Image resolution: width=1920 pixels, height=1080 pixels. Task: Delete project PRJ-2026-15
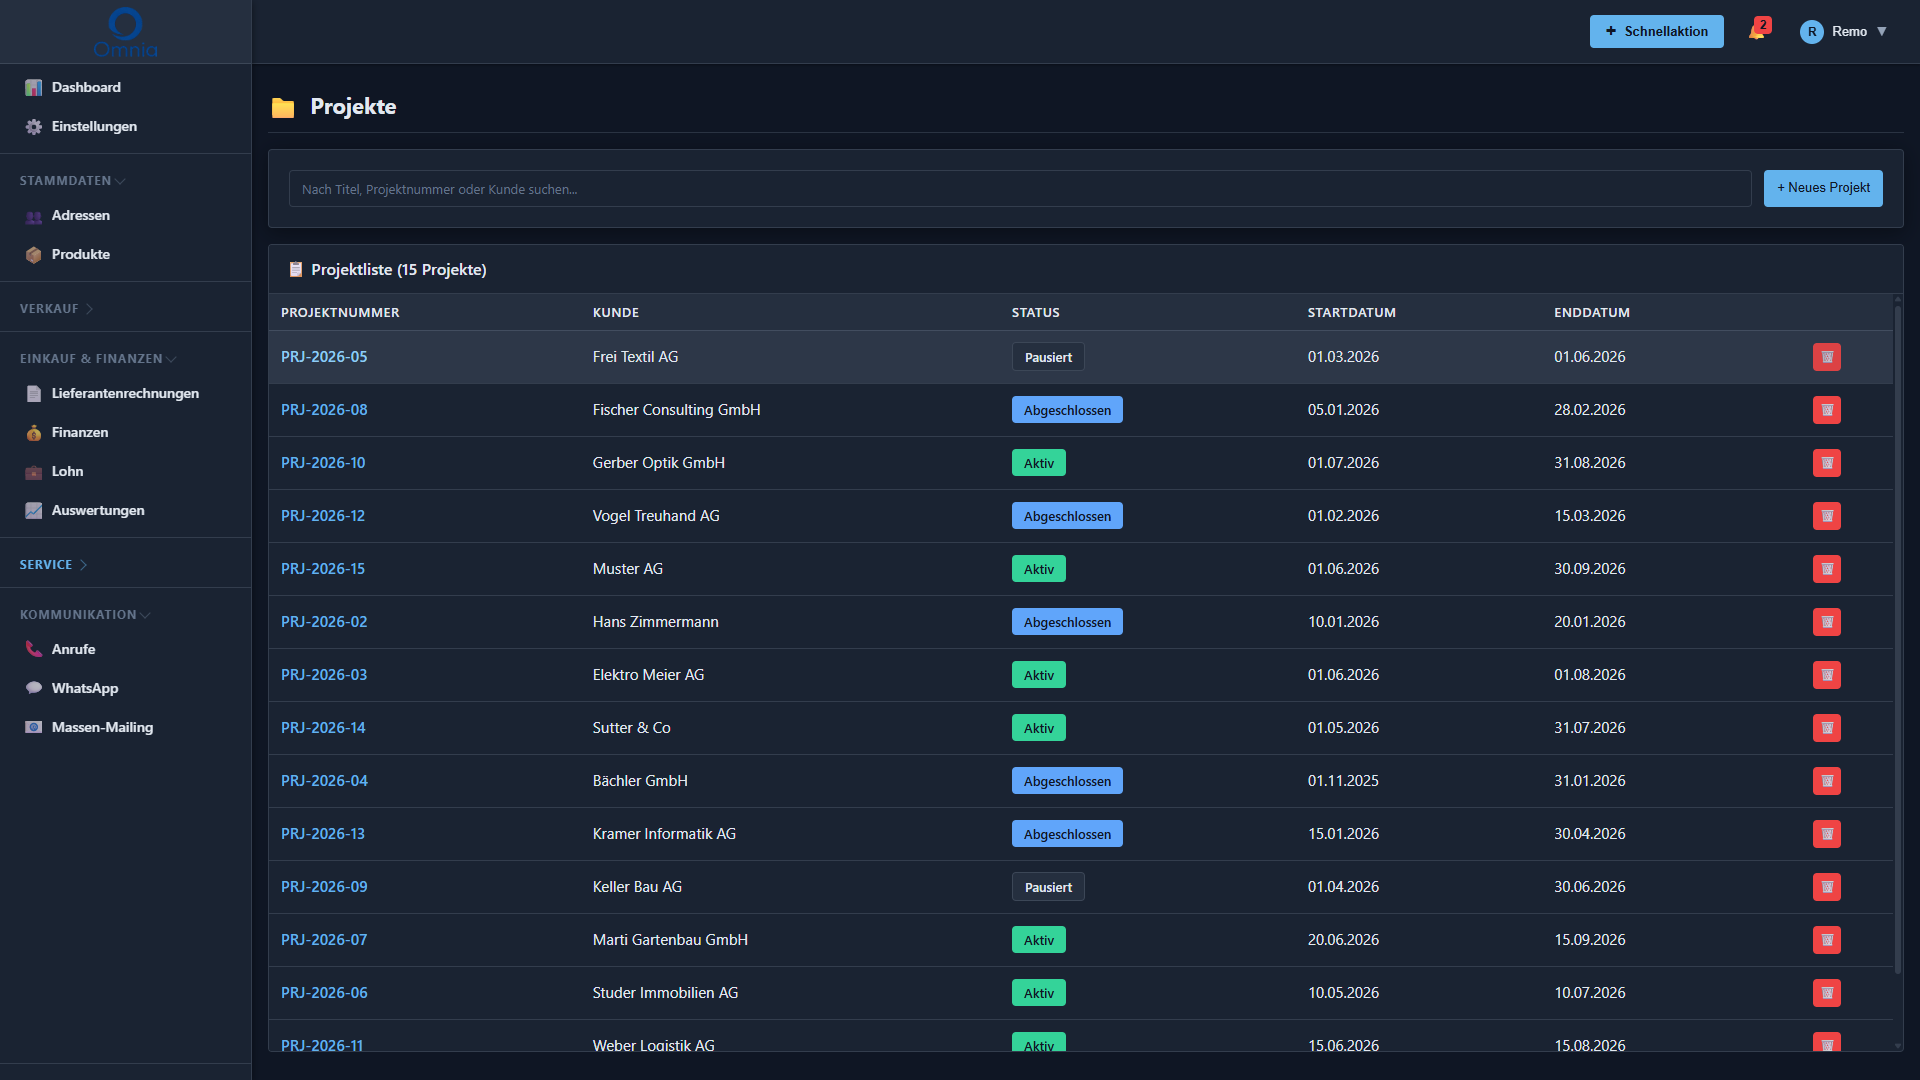point(1826,569)
